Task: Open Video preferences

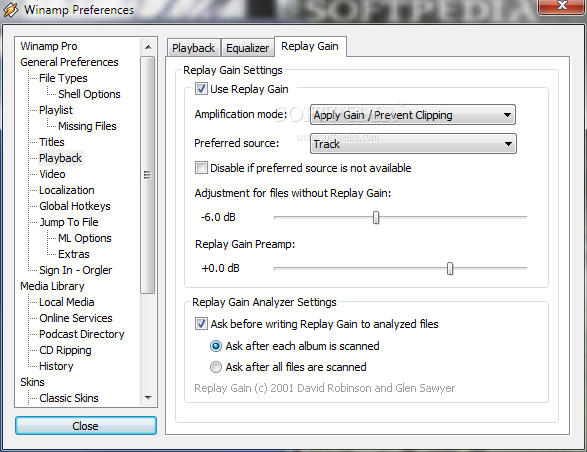Action: click(x=52, y=174)
